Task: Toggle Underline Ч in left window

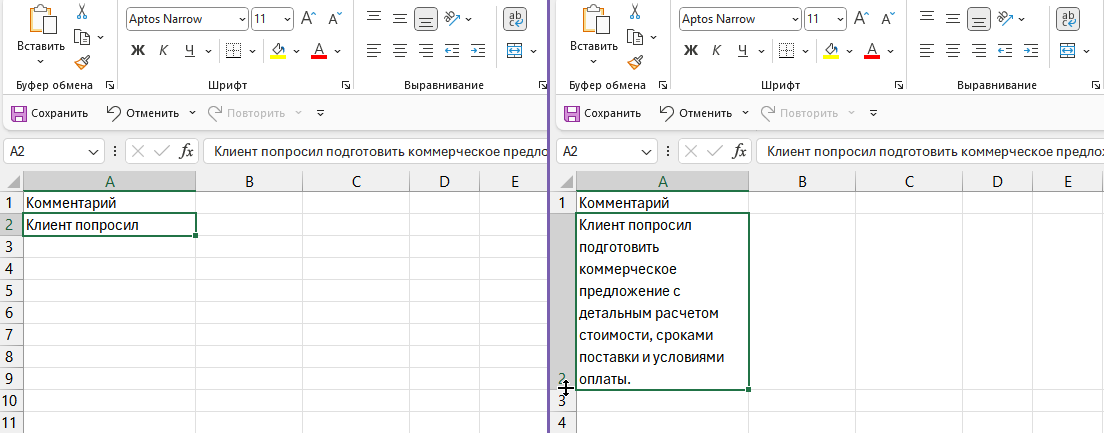Action: [189, 51]
